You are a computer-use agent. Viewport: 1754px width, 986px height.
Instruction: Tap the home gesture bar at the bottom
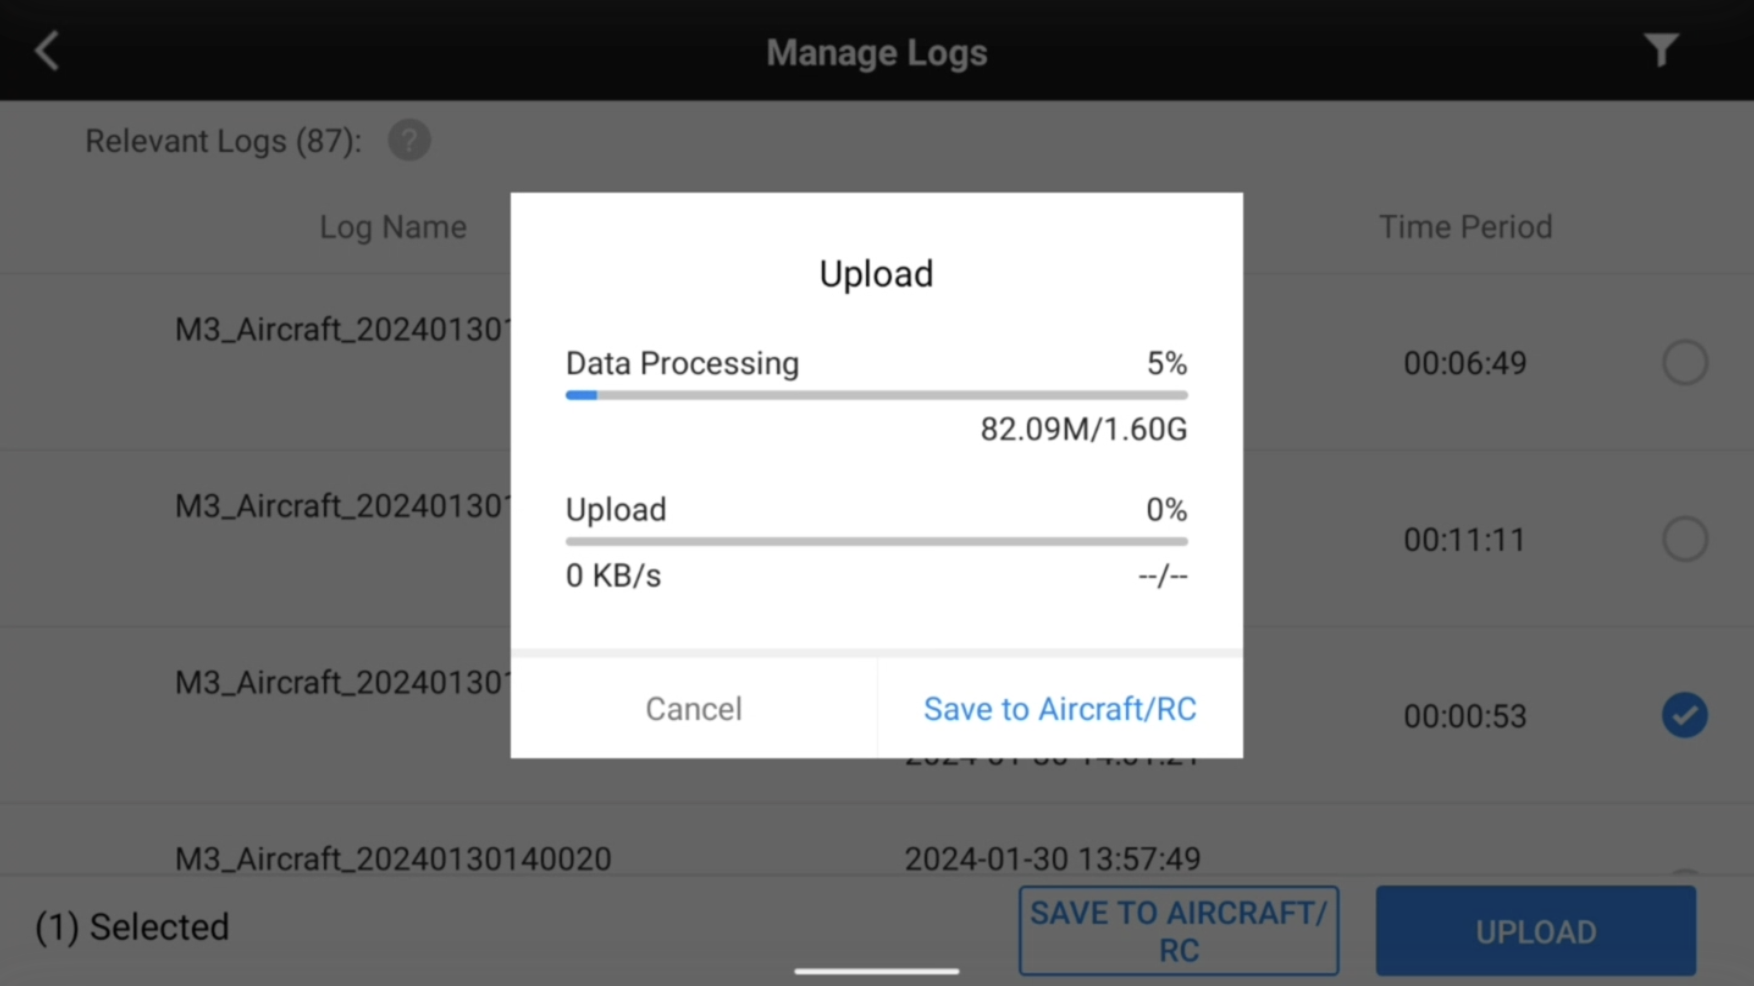(876, 970)
